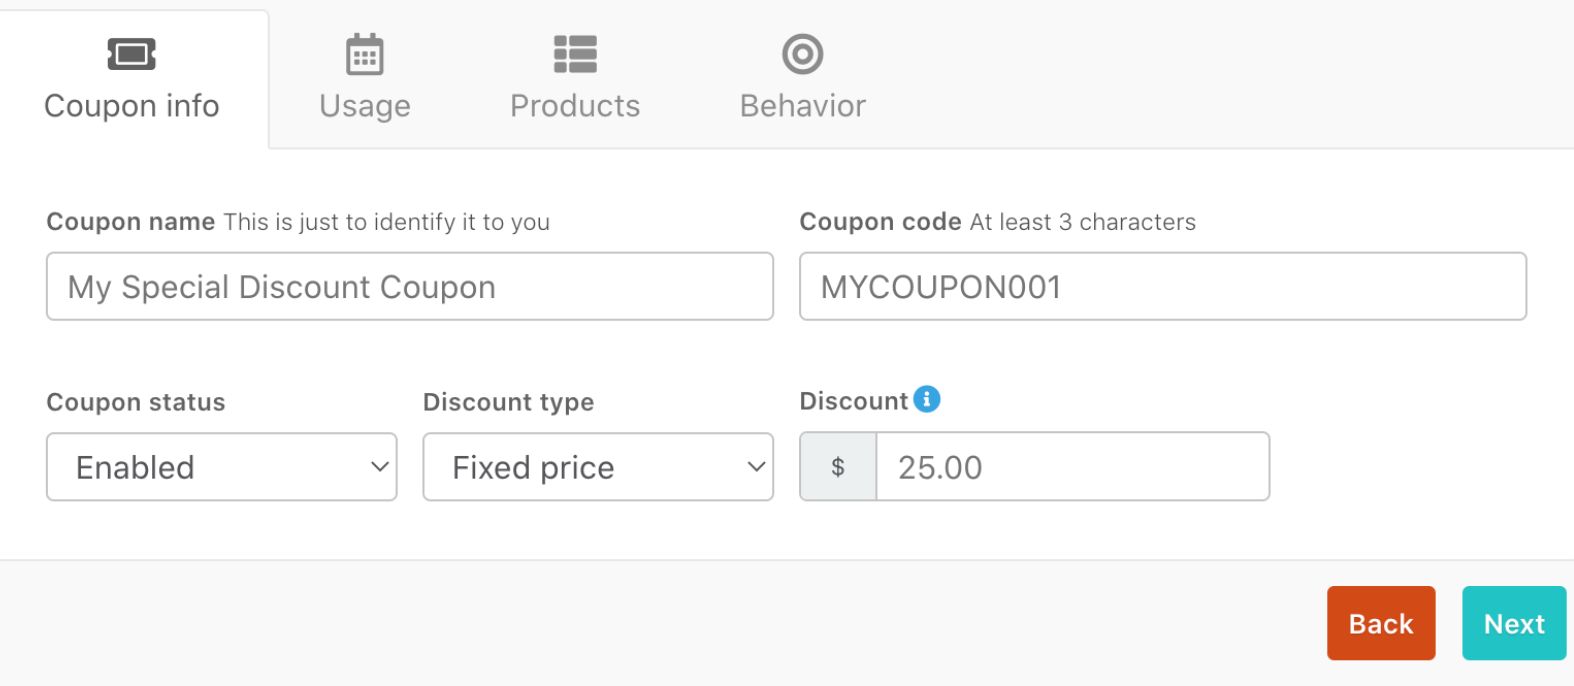
Task: Click the blue info icon beside Discount
Action: [927, 399]
